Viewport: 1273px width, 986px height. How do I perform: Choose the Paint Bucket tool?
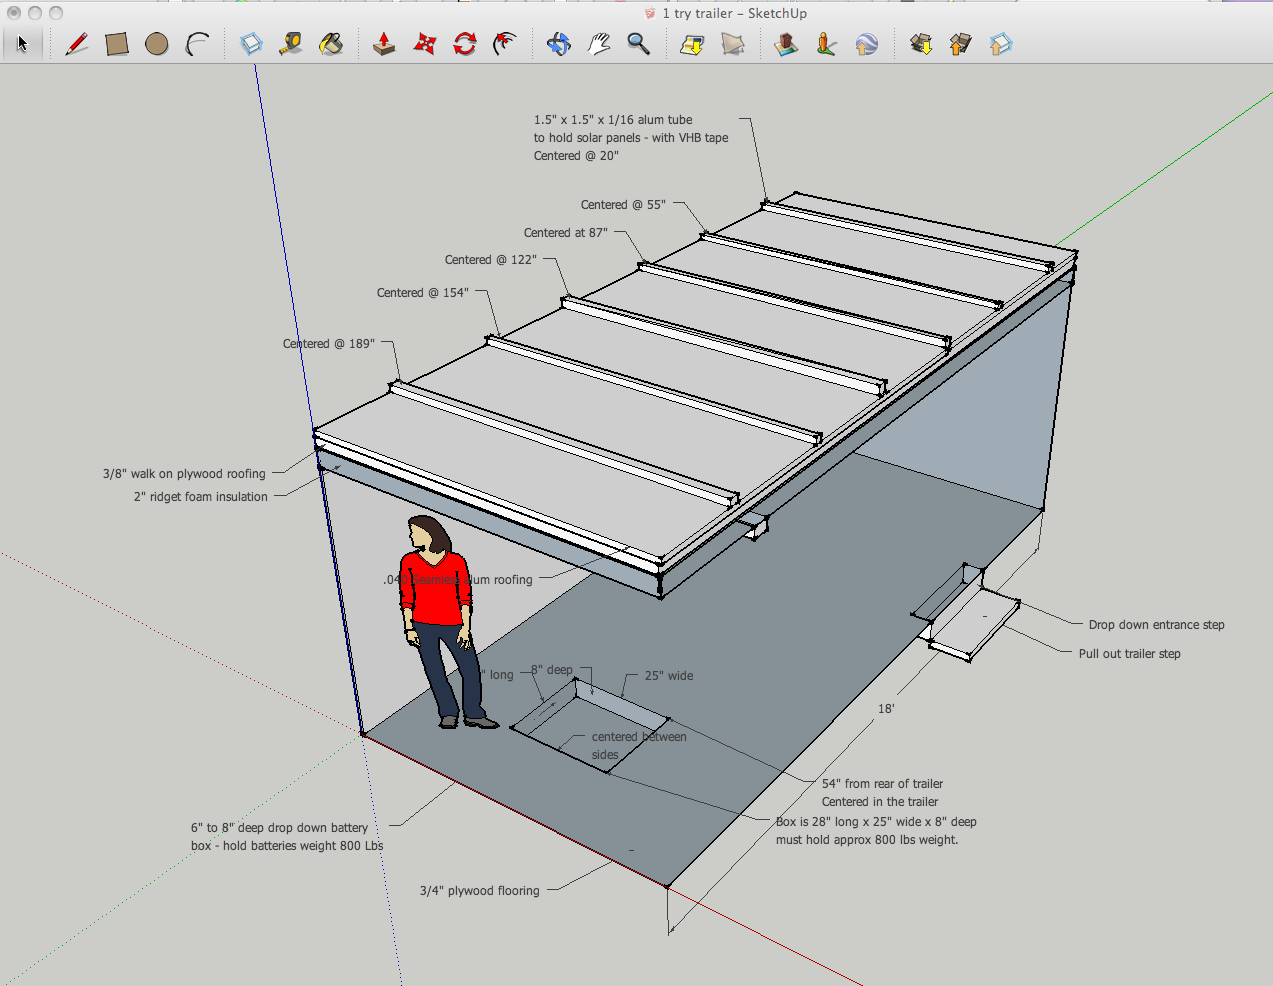pyautogui.click(x=331, y=44)
